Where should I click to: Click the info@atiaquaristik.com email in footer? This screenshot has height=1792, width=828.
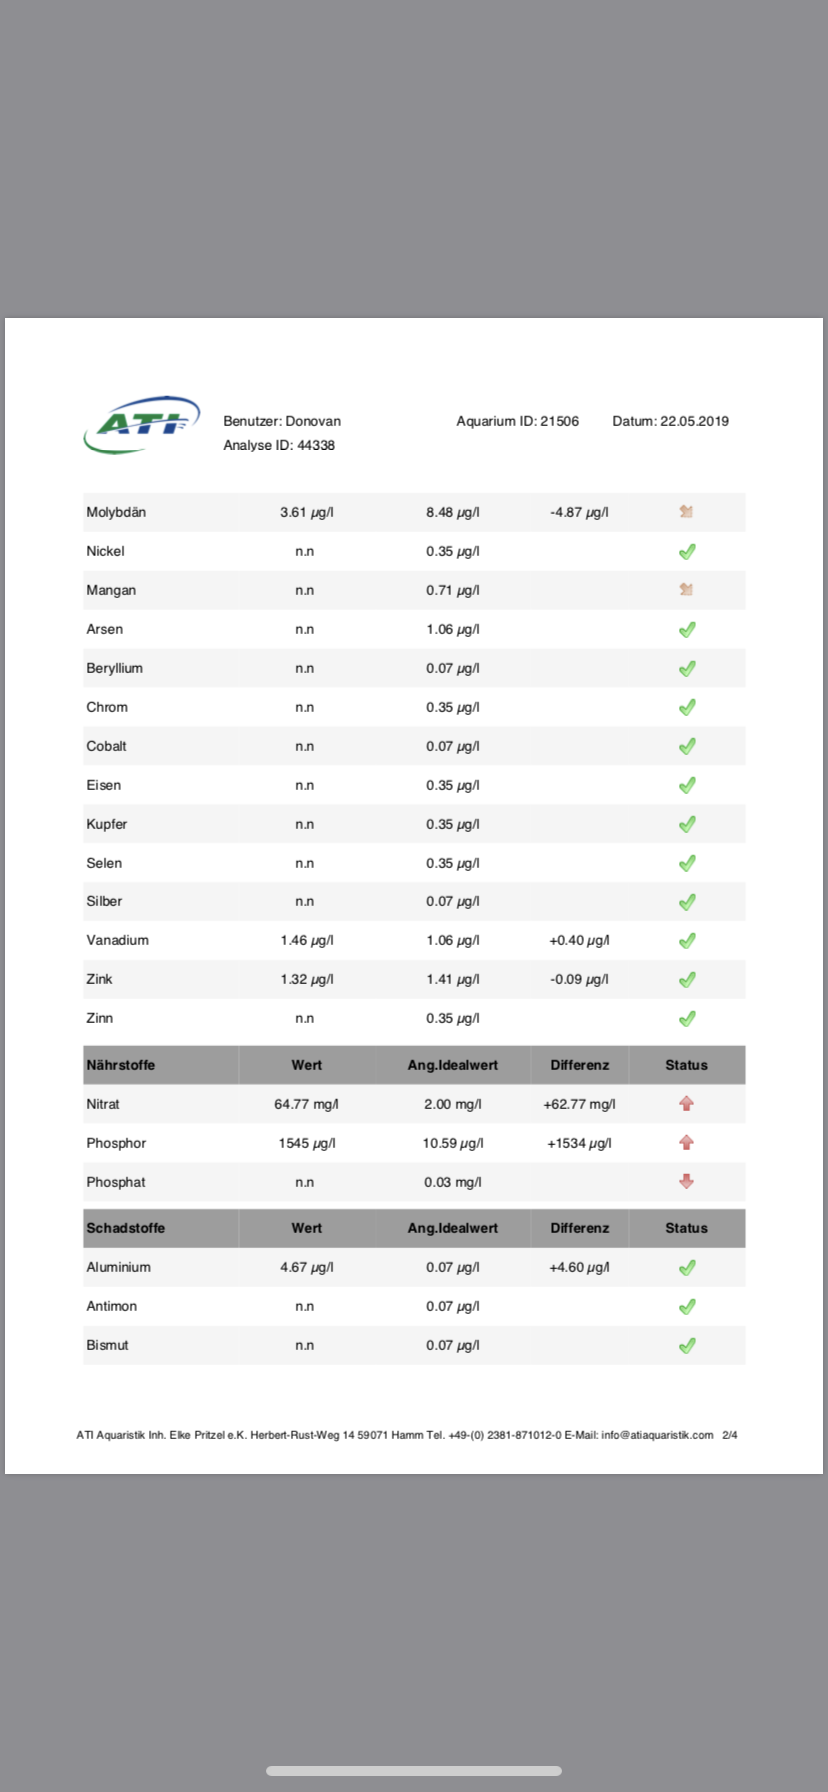tap(657, 1435)
